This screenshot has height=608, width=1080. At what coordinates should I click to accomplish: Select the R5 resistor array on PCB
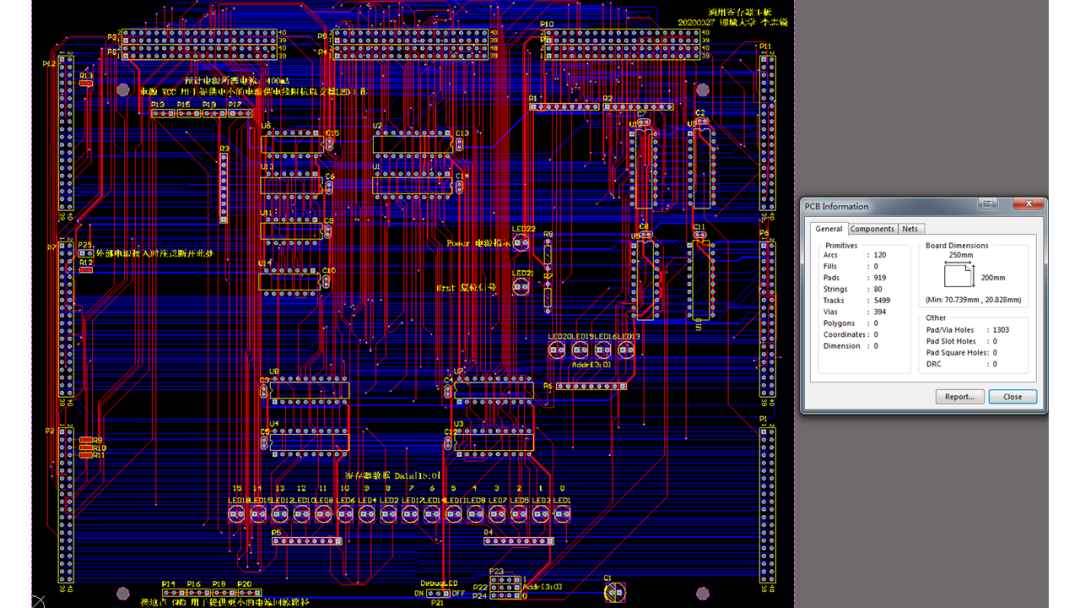point(307,541)
